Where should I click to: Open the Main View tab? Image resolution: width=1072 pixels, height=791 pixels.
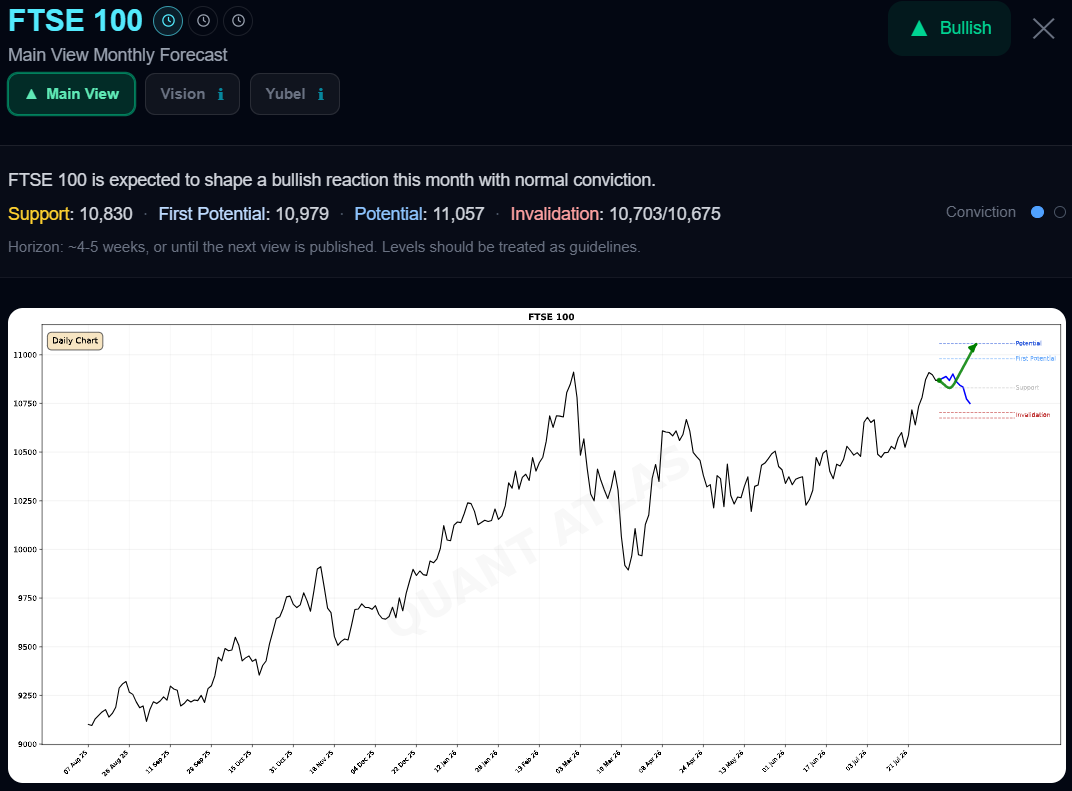72,94
